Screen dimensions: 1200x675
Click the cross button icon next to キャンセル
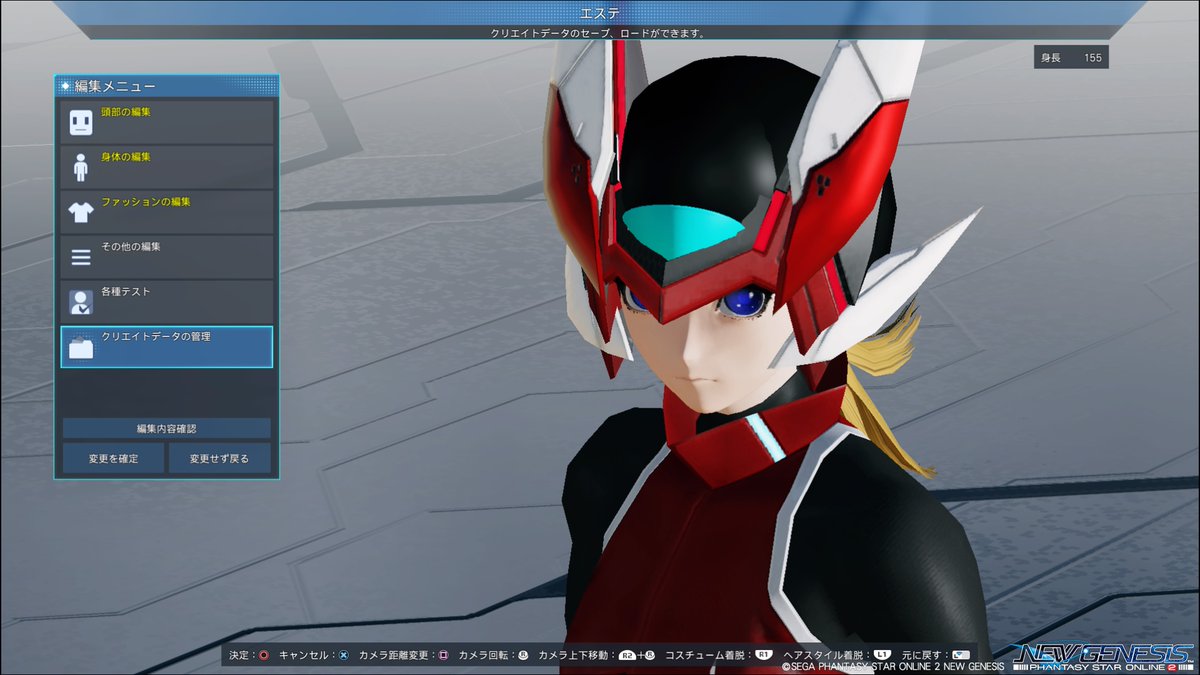pyautogui.click(x=344, y=654)
